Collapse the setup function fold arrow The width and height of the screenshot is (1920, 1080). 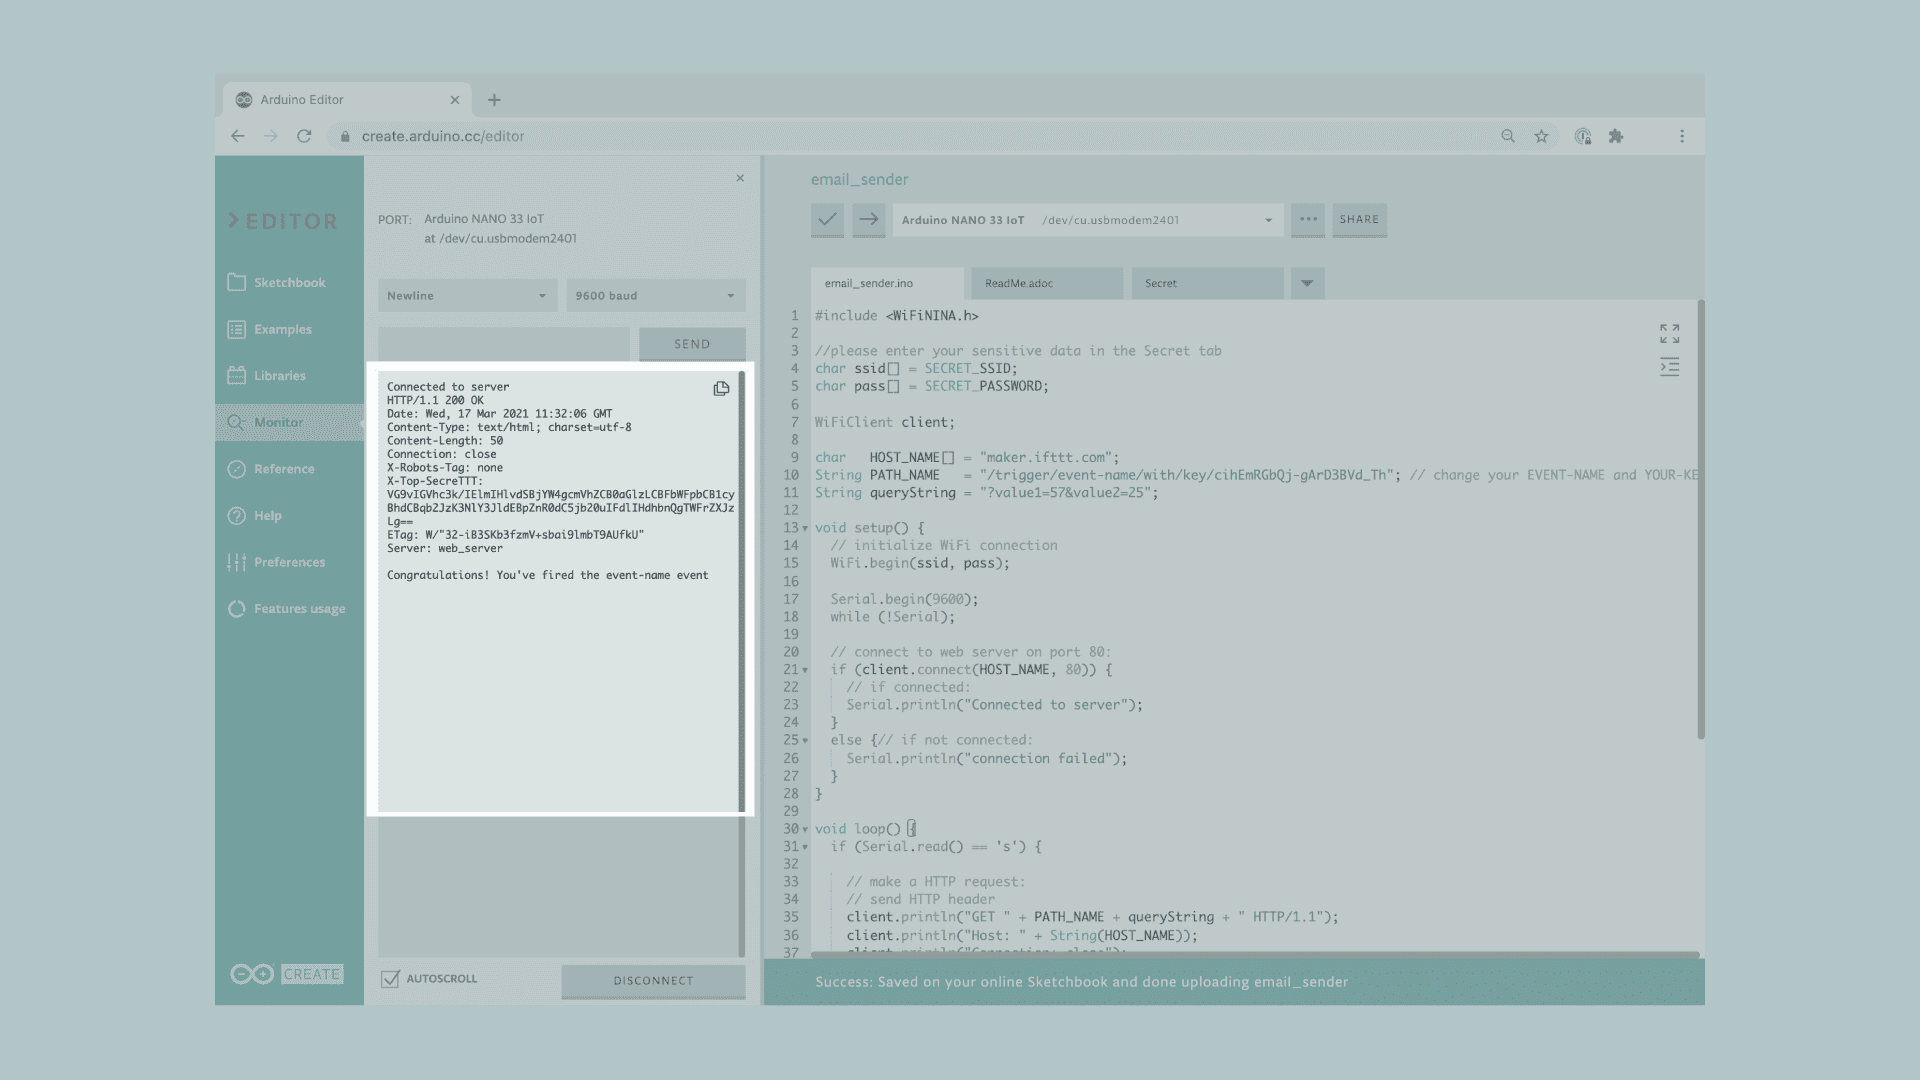point(805,528)
